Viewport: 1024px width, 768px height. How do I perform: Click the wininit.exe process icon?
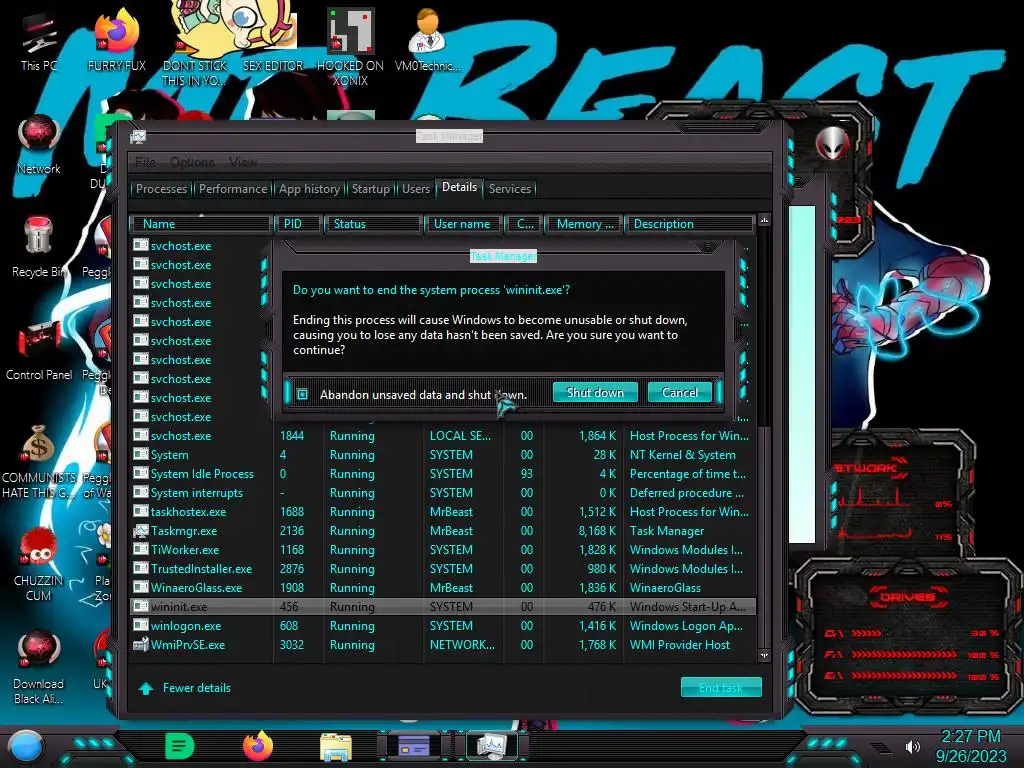pos(140,606)
